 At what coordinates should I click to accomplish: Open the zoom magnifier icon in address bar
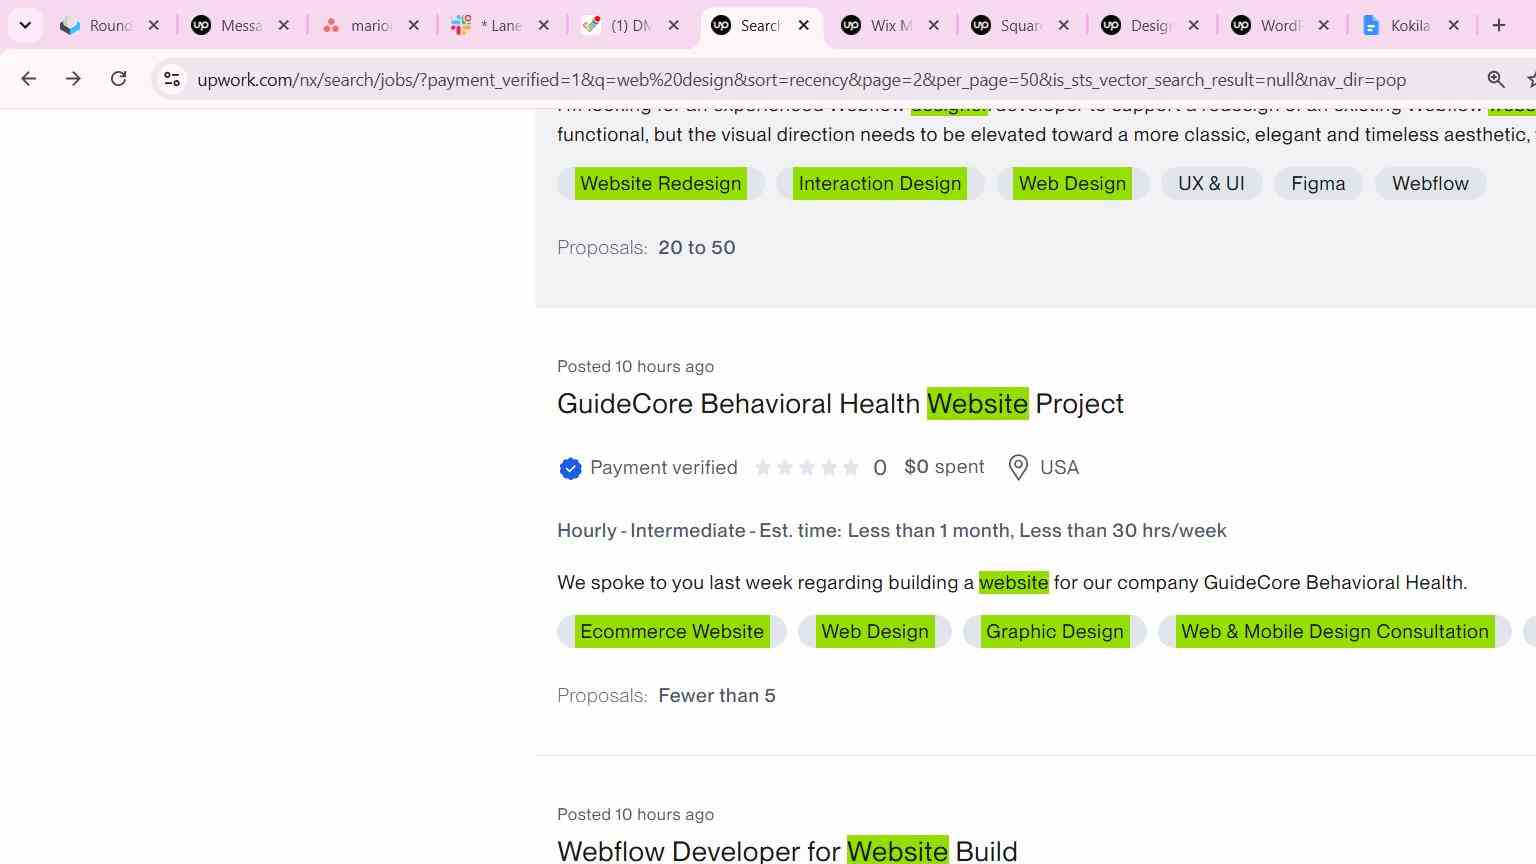pos(1496,79)
